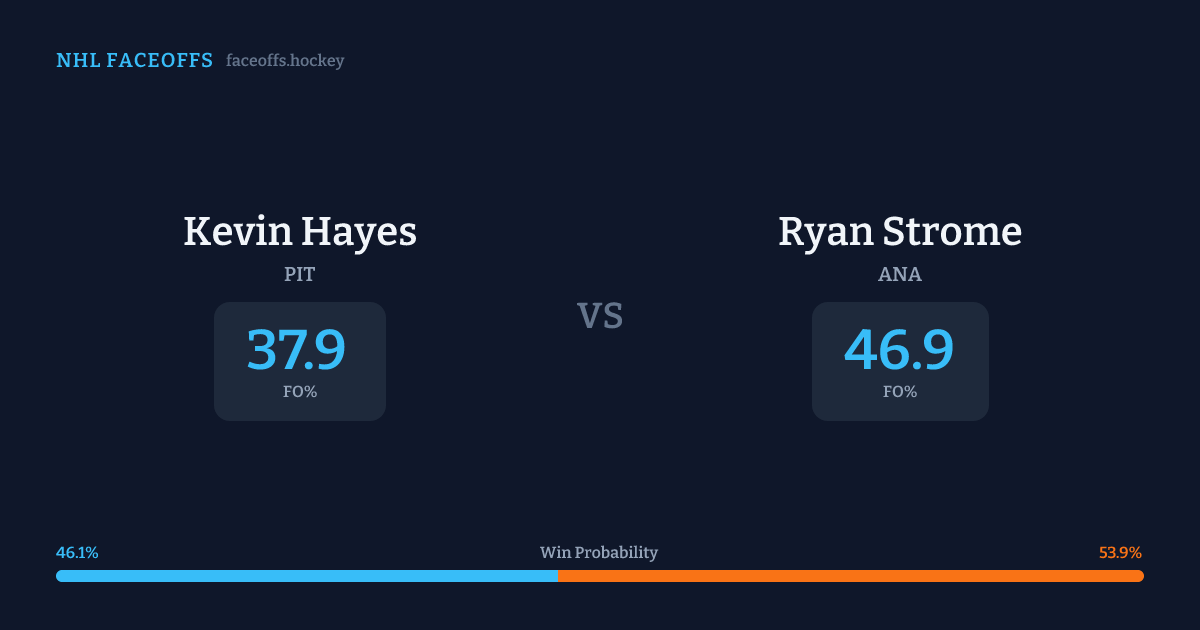Click the PIT team abbreviation

coord(300,275)
